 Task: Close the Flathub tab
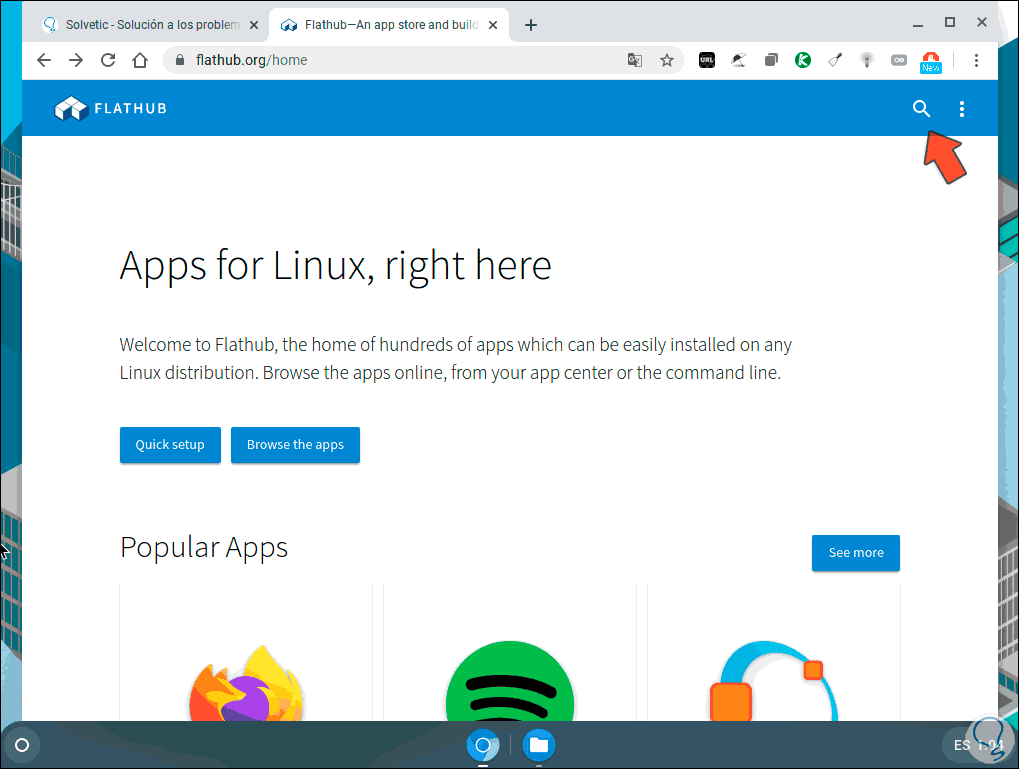(x=493, y=25)
